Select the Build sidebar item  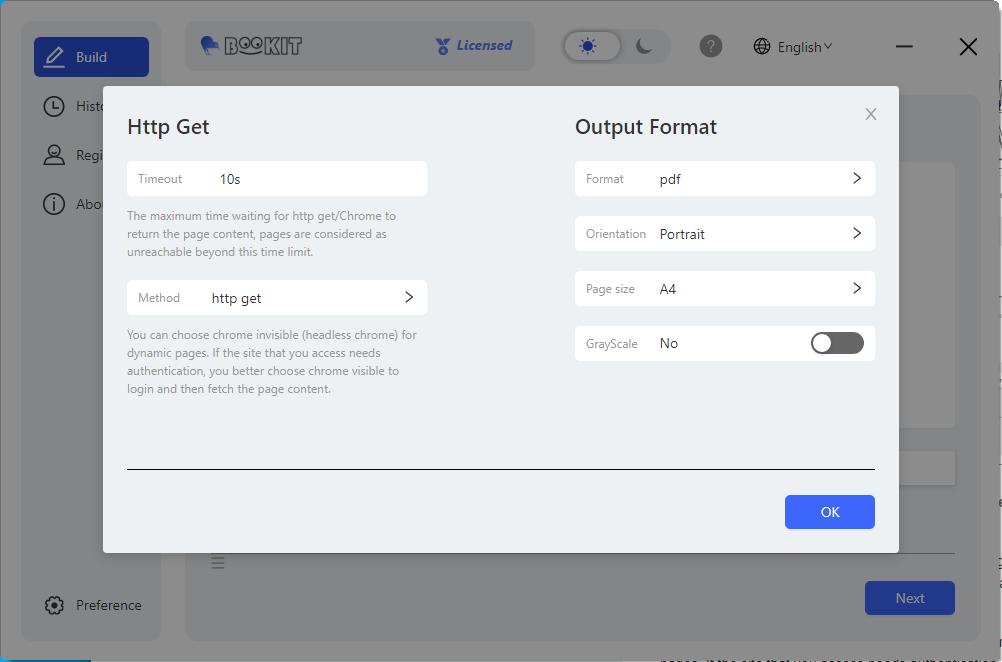pyautogui.click(x=91, y=57)
